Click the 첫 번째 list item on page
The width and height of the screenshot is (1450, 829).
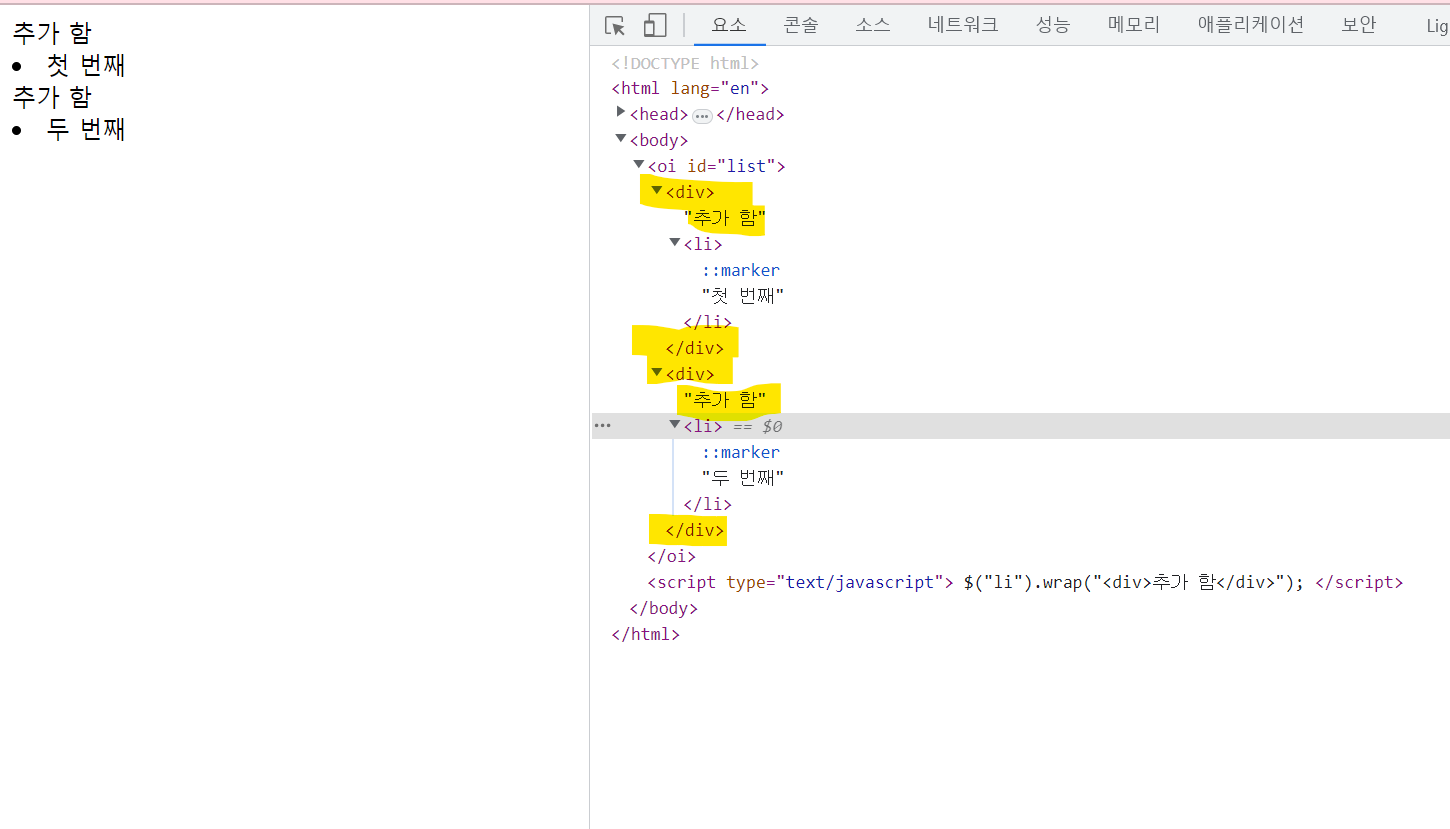(x=86, y=65)
